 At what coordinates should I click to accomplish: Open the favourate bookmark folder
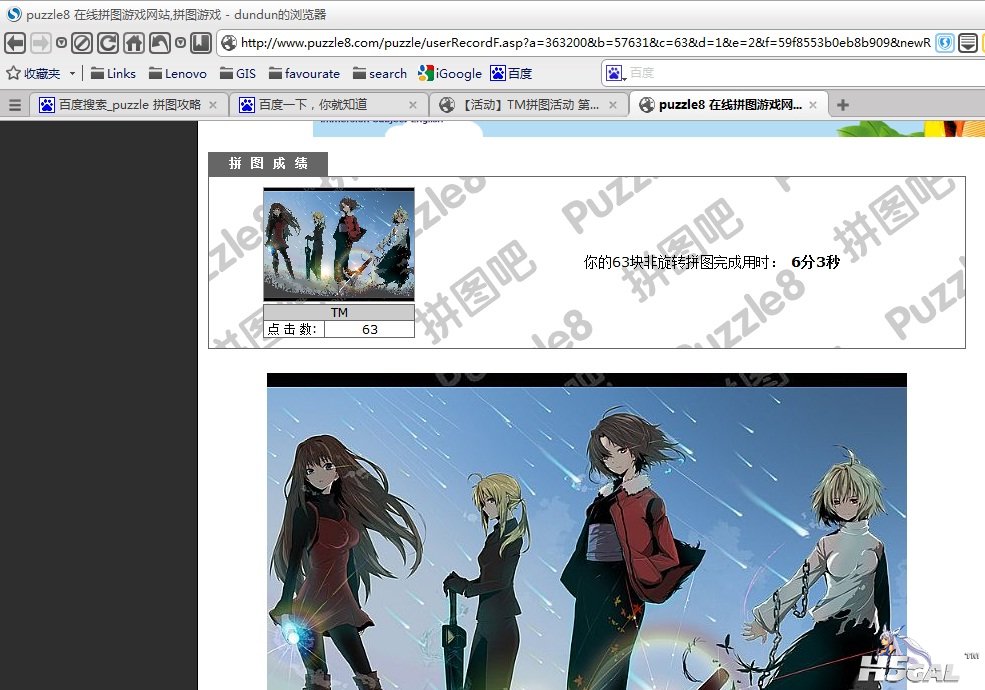click(304, 74)
